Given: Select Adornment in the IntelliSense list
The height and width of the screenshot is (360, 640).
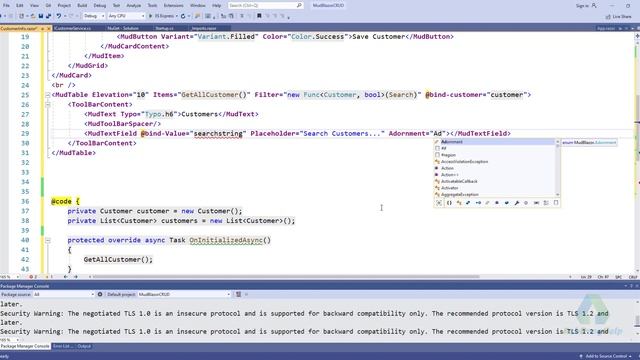Looking at the screenshot, I should [x=495, y=142].
